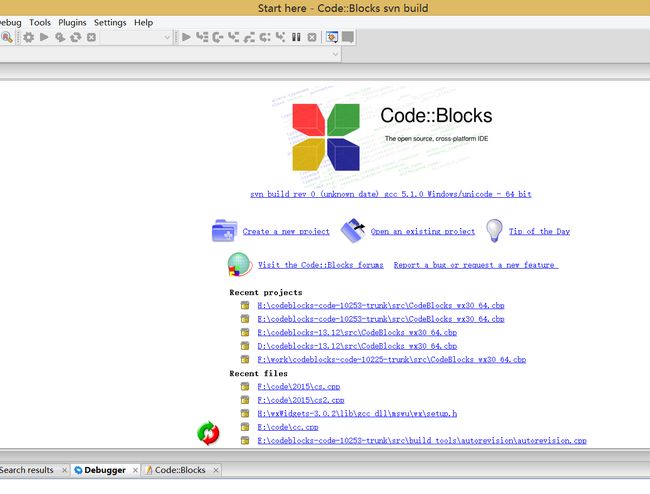This screenshot has height=494, width=650.
Task: Open recent file E:\code\cc.cpp
Action: click(x=288, y=427)
